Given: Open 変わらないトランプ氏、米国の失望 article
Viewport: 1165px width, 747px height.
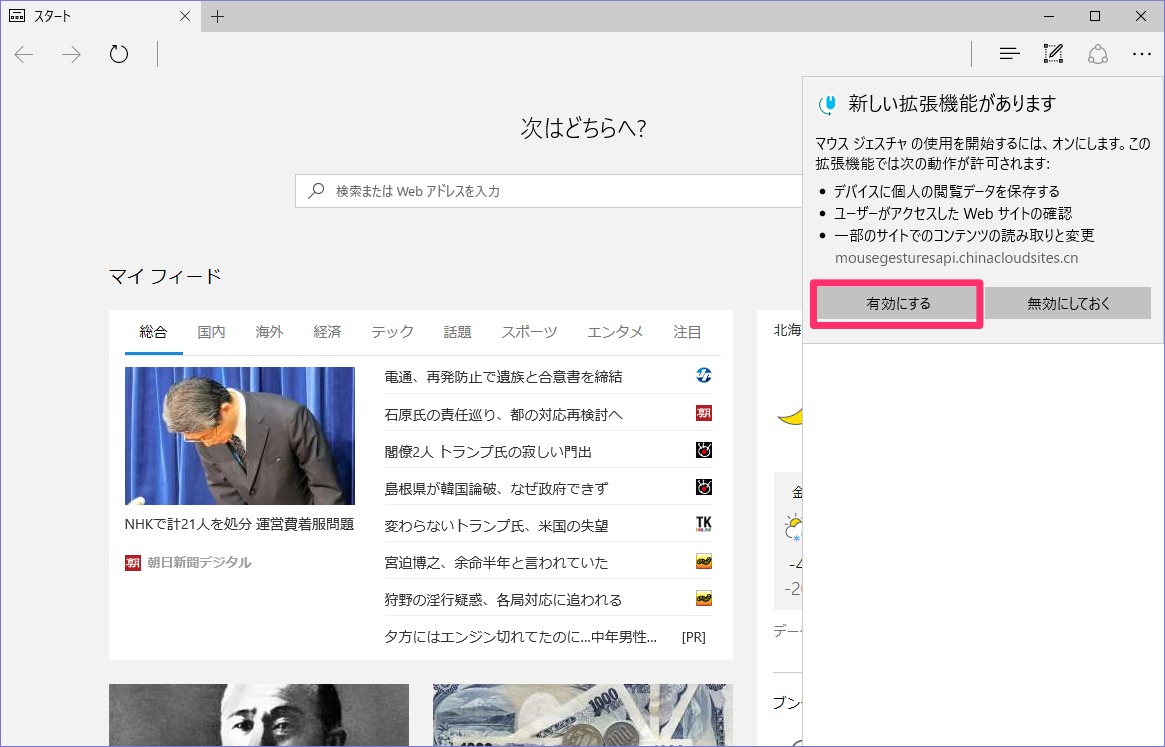Looking at the screenshot, I should pos(496,526).
